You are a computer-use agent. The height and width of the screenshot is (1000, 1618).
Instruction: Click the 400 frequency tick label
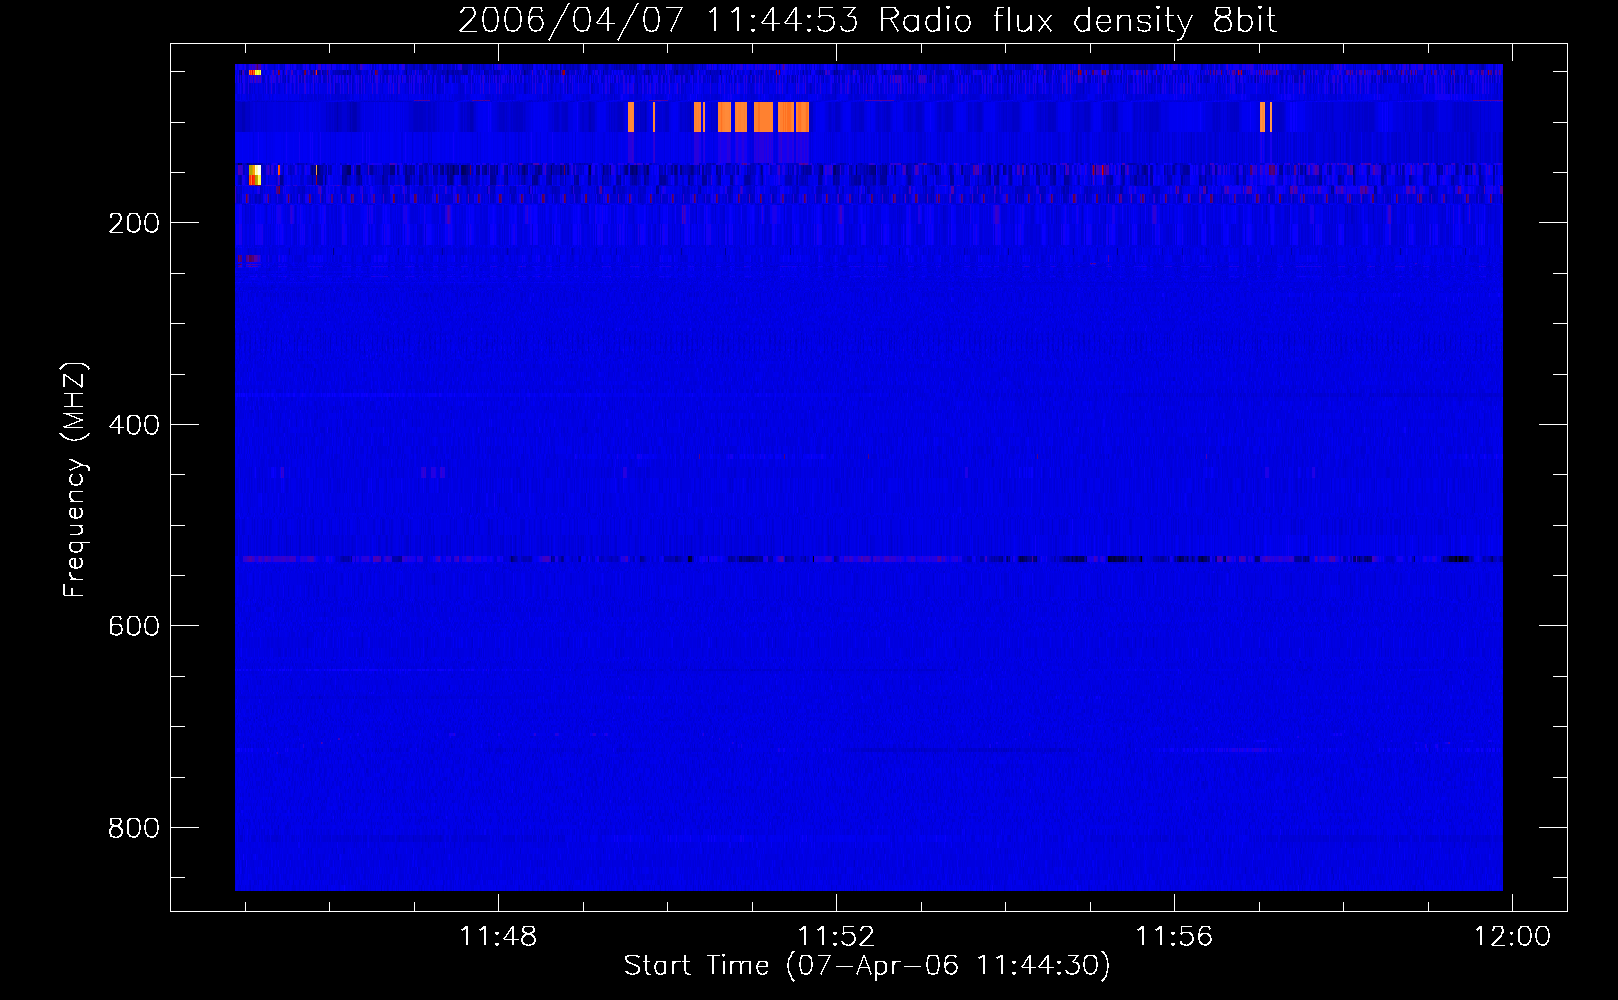coord(134,425)
